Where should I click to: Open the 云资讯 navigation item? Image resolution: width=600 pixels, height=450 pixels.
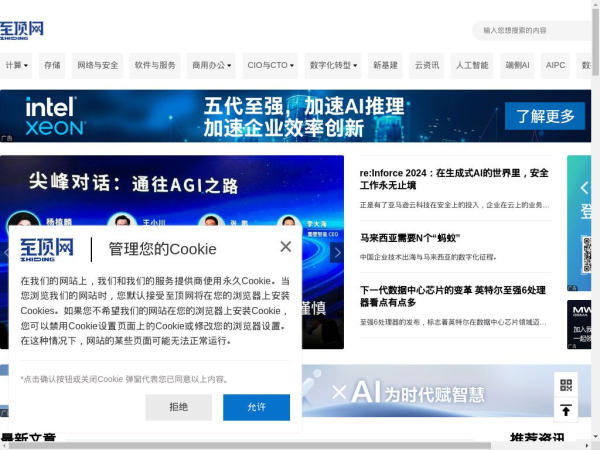(x=427, y=65)
